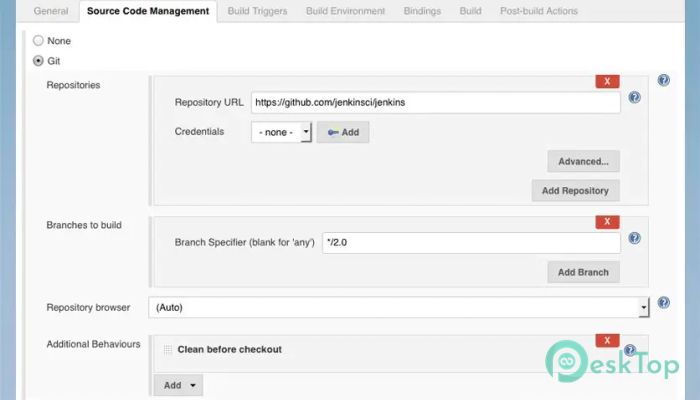Select the Git source control option
700x400 pixels.
pos(38,61)
